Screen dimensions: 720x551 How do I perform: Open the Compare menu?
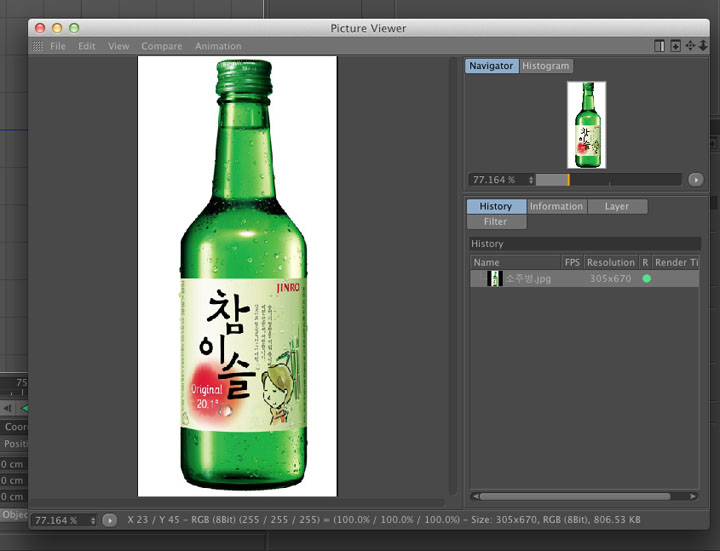(161, 46)
